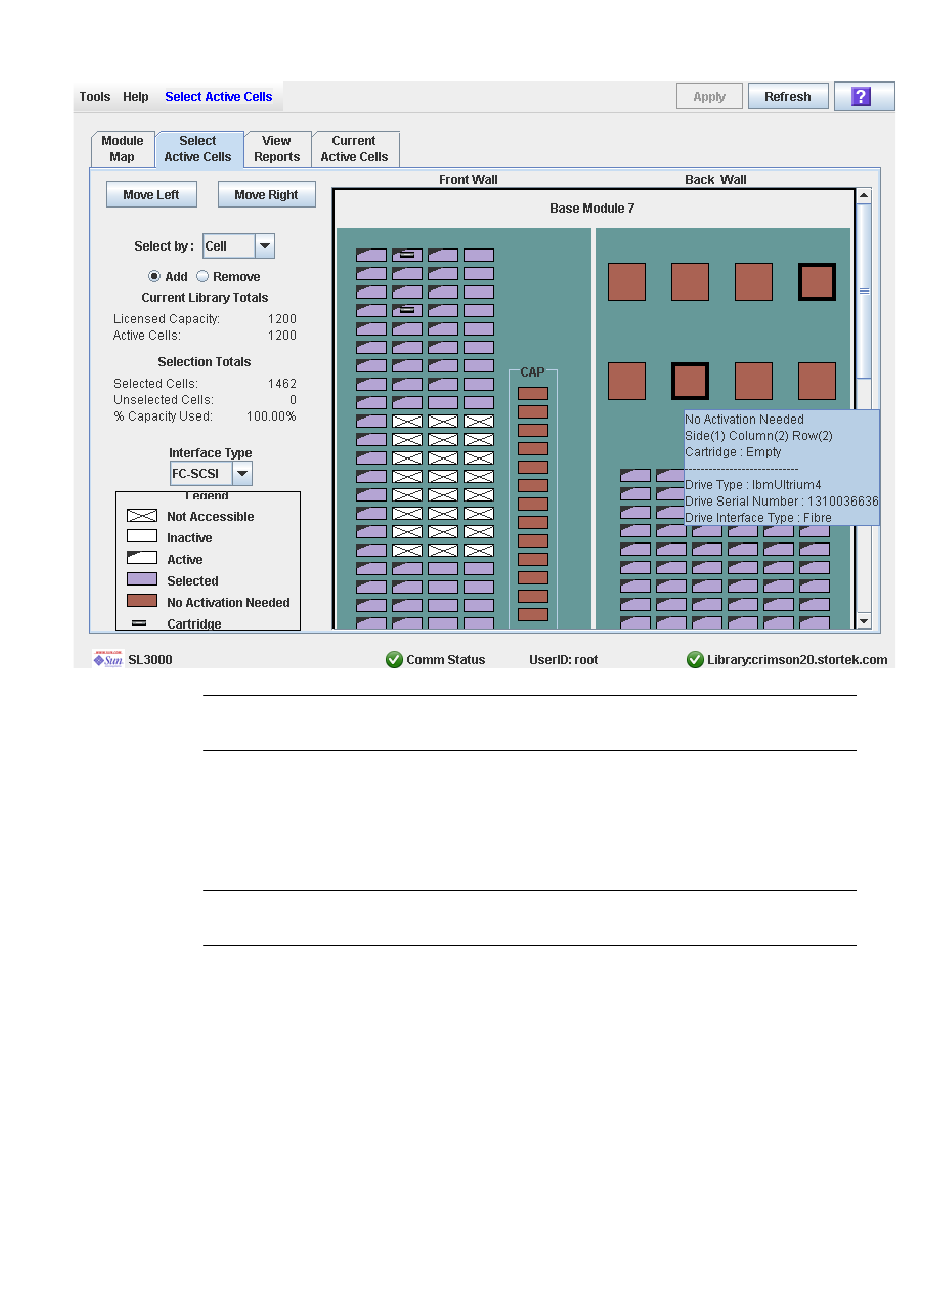This screenshot has width=950, height=1299.
Task: Click the Selected purple swatch in legend
Action: [142, 580]
